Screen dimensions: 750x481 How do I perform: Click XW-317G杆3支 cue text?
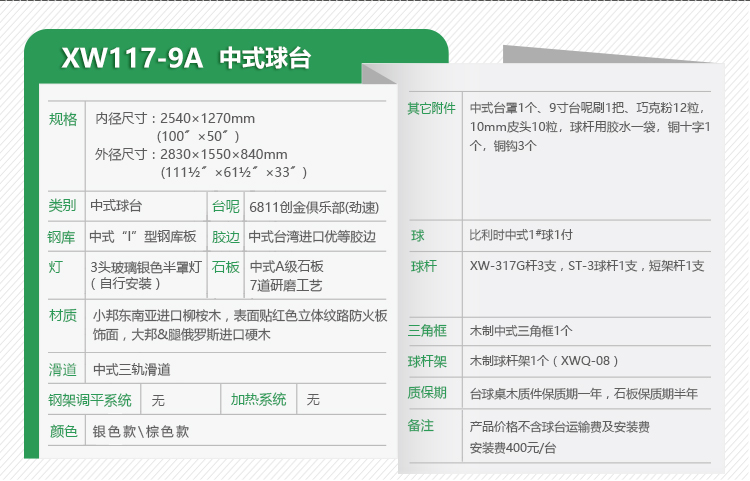tap(513, 266)
